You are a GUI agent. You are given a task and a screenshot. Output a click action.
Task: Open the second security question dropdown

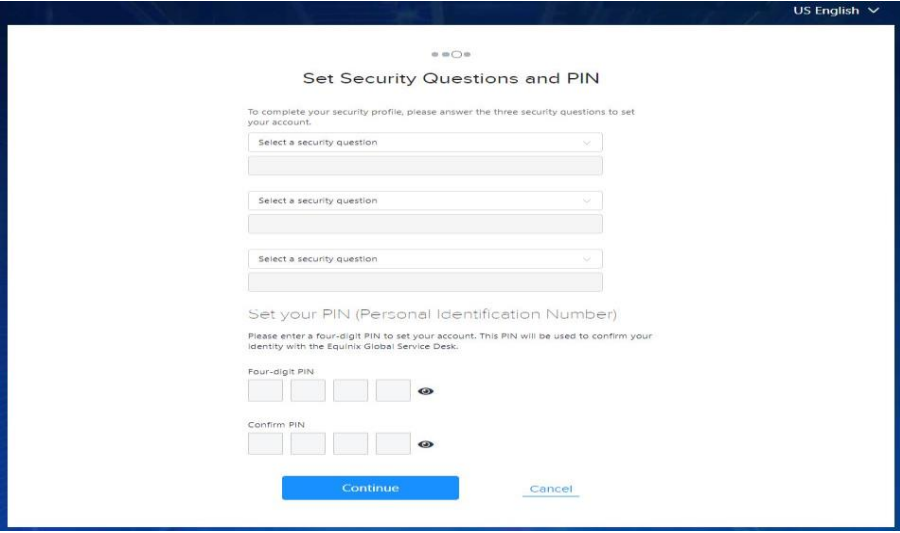click(x=425, y=201)
